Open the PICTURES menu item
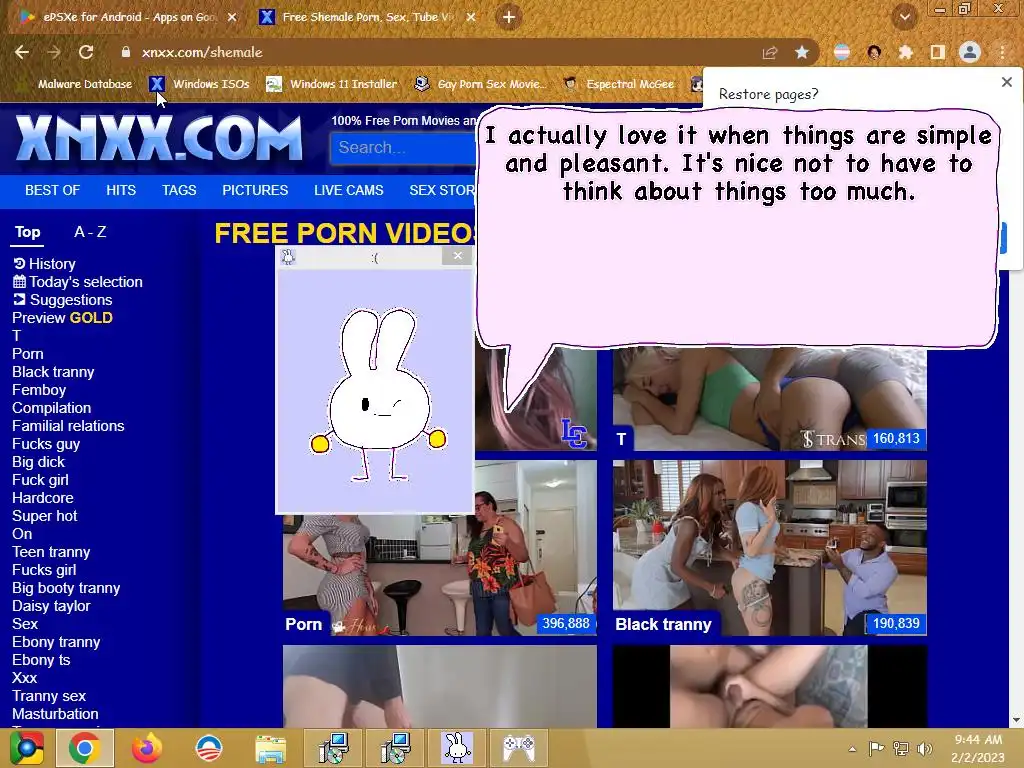Image resolution: width=1024 pixels, height=768 pixels. click(x=255, y=190)
